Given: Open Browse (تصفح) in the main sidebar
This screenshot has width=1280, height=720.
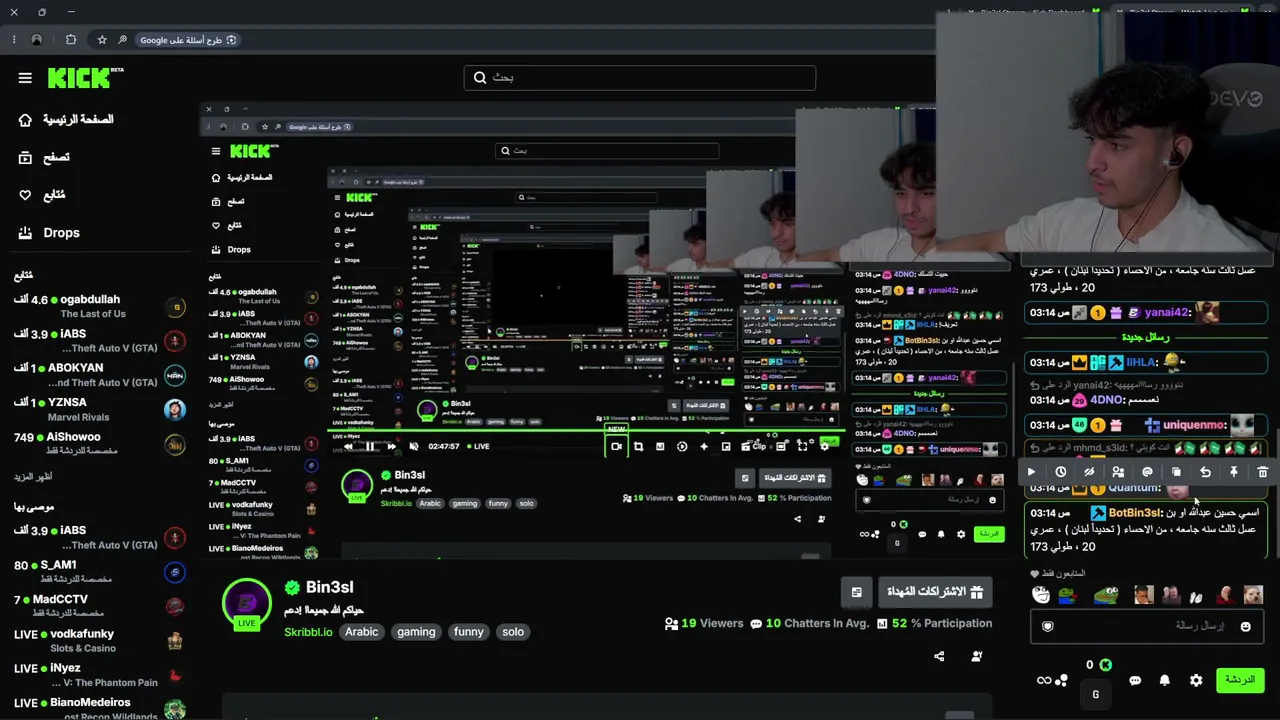Looking at the screenshot, I should pyautogui.click(x=44, y=158).
